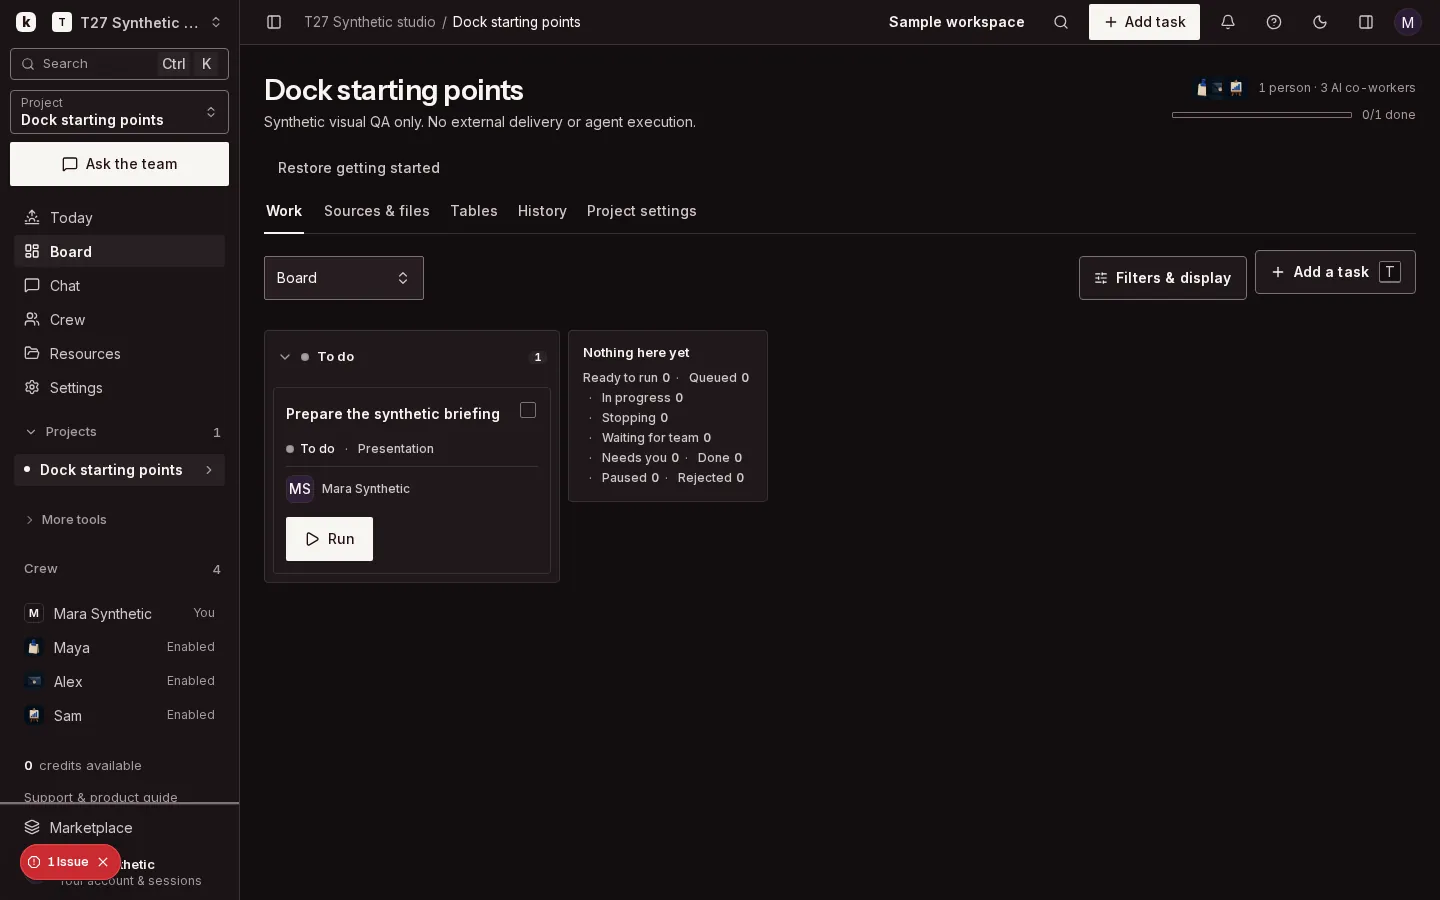
Task: Collapse the Projects section
Action: (31, 432)
